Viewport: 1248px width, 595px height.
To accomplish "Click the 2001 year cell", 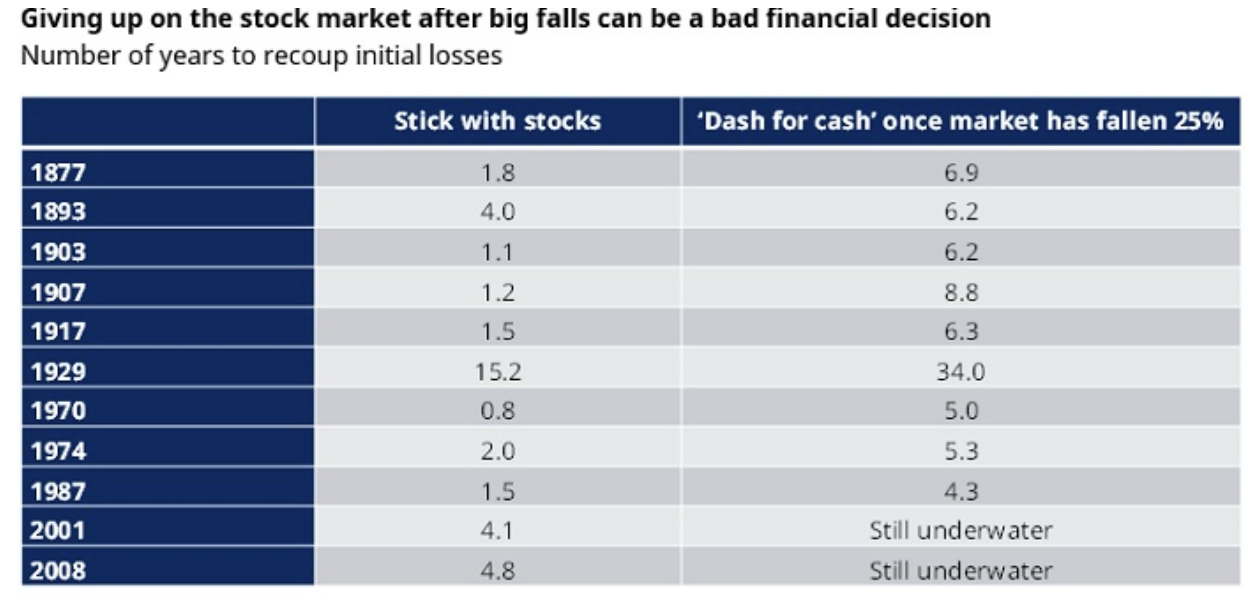I will pyautogui.click(x=59, y=531).
